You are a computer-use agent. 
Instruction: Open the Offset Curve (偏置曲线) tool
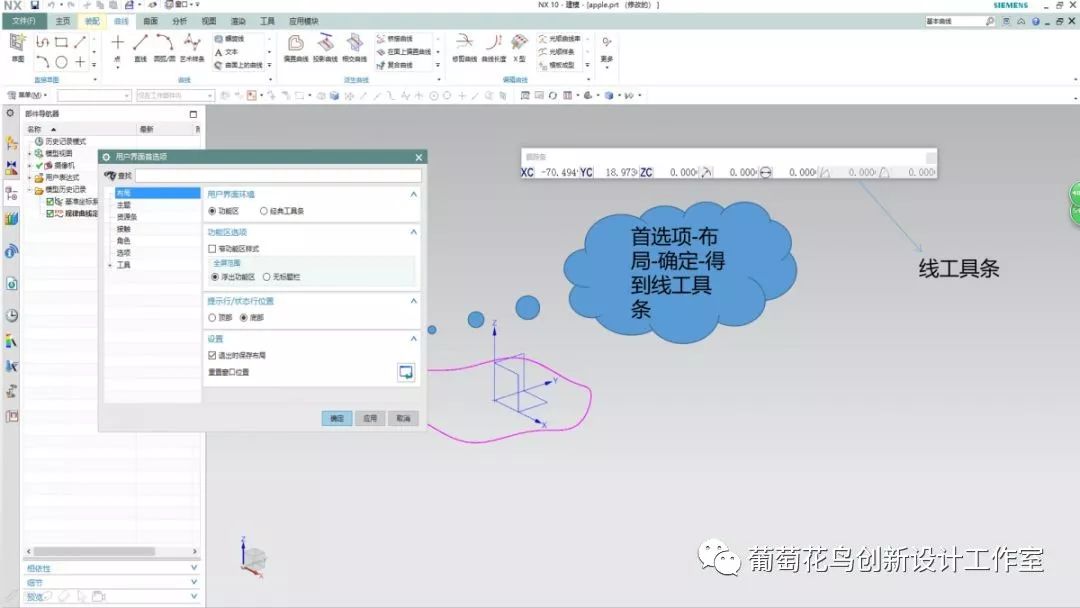point(296,48)
